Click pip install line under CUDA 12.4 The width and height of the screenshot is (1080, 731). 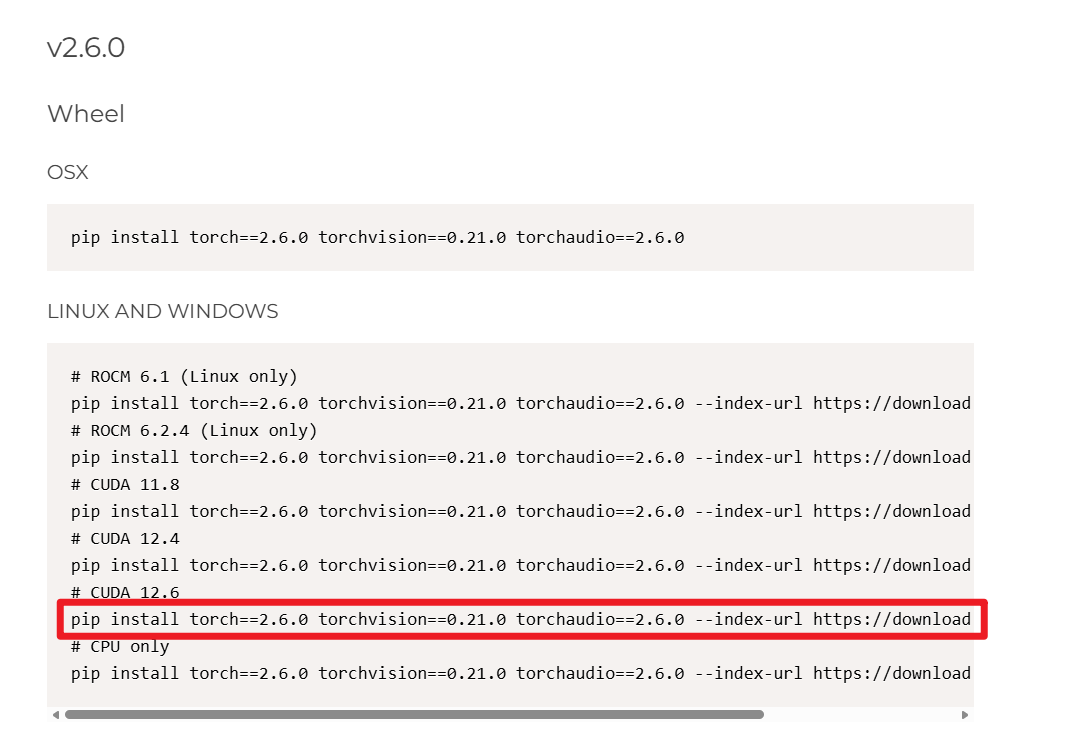[x=521, y=566]
